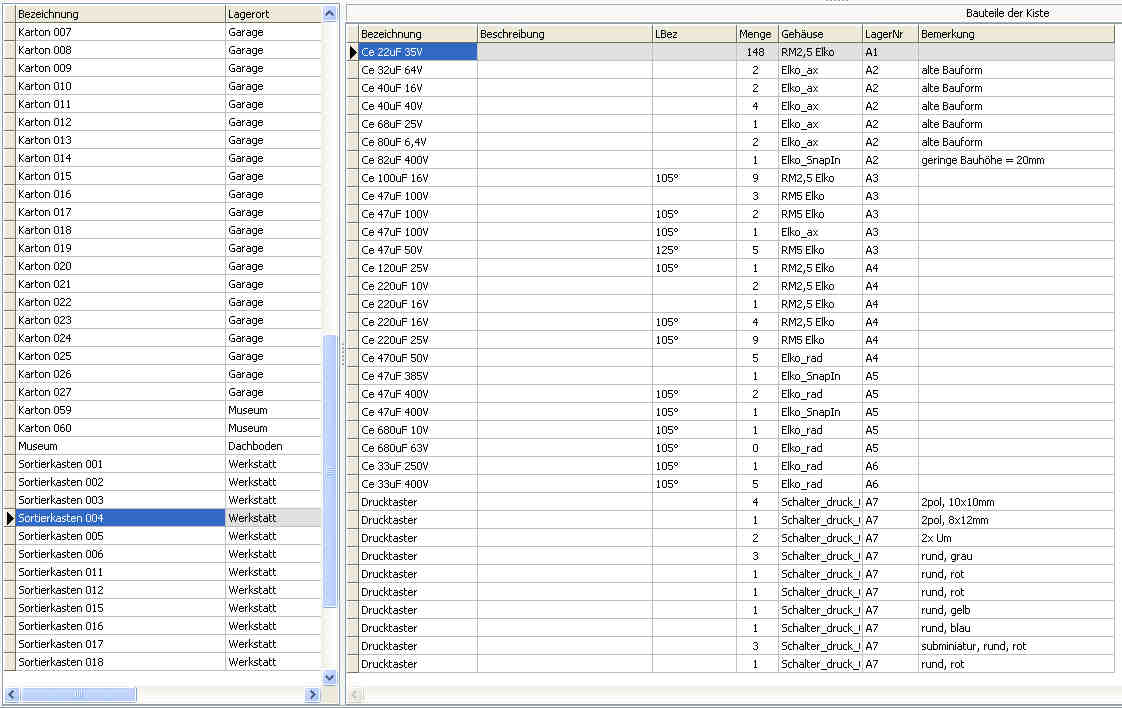Click the 'rund, grau' remark cell
The width and height of the screenshot is (1122, 708).
(1016, 556)
